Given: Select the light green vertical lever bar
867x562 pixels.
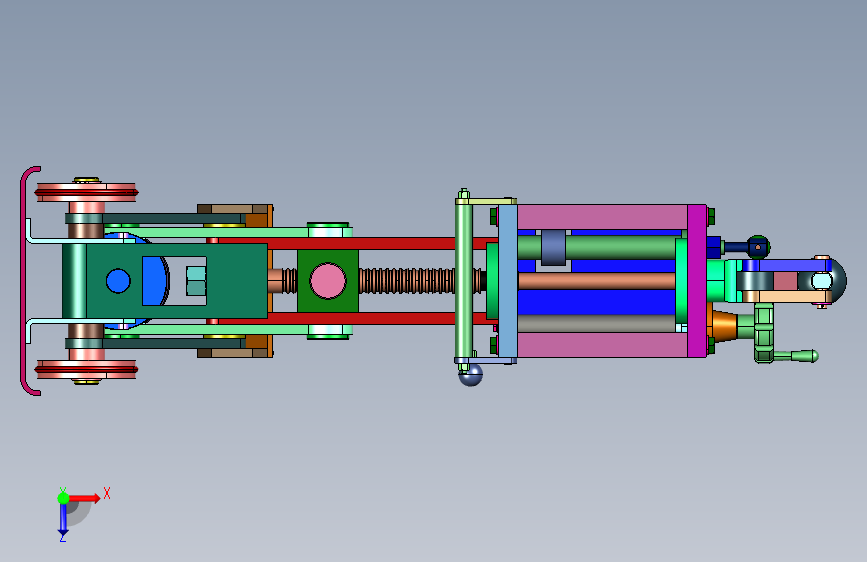Looking at the screenshot, I should (463, 281).
